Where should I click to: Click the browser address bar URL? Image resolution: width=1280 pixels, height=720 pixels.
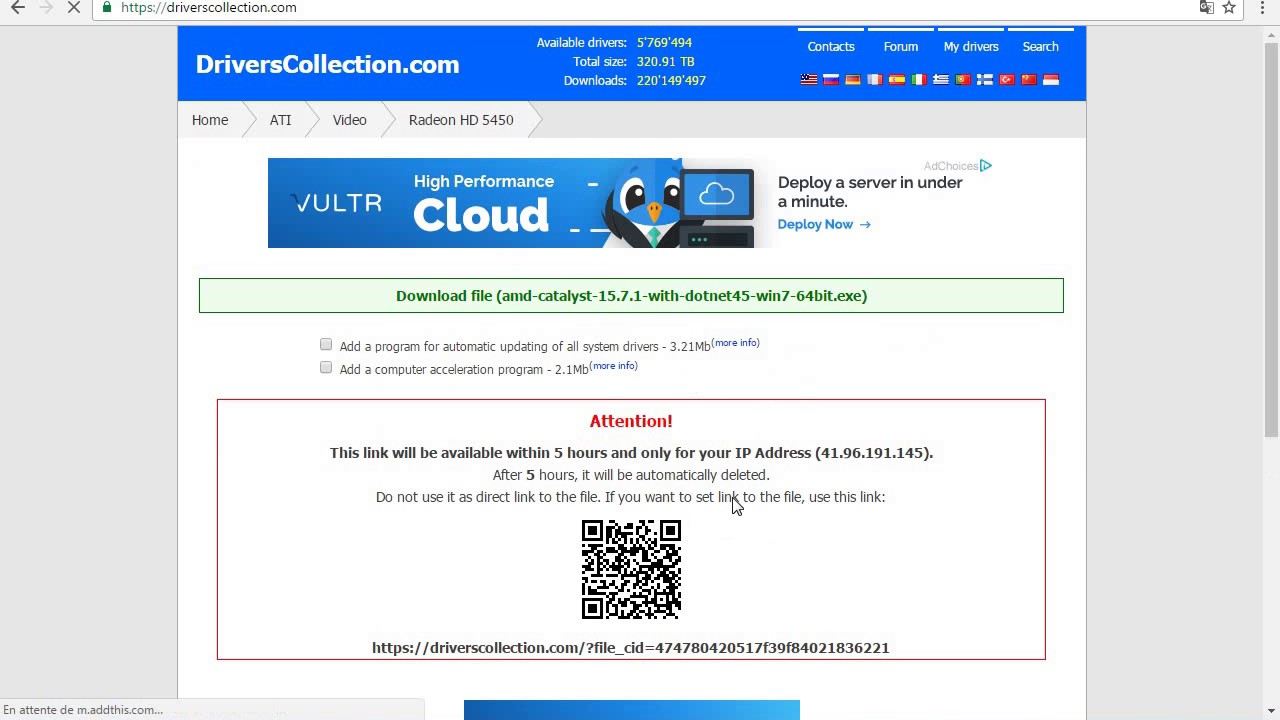pos(208,8)
